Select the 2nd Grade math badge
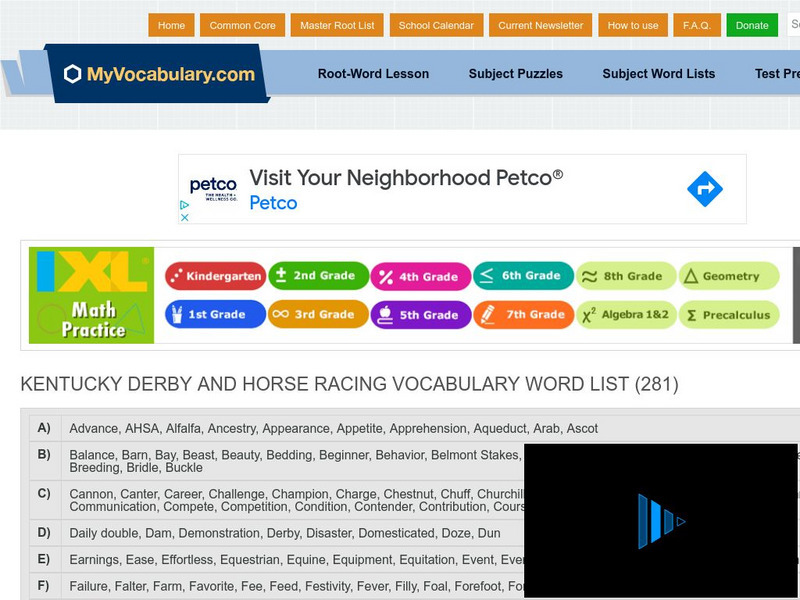800x600 pixels. 318,276
